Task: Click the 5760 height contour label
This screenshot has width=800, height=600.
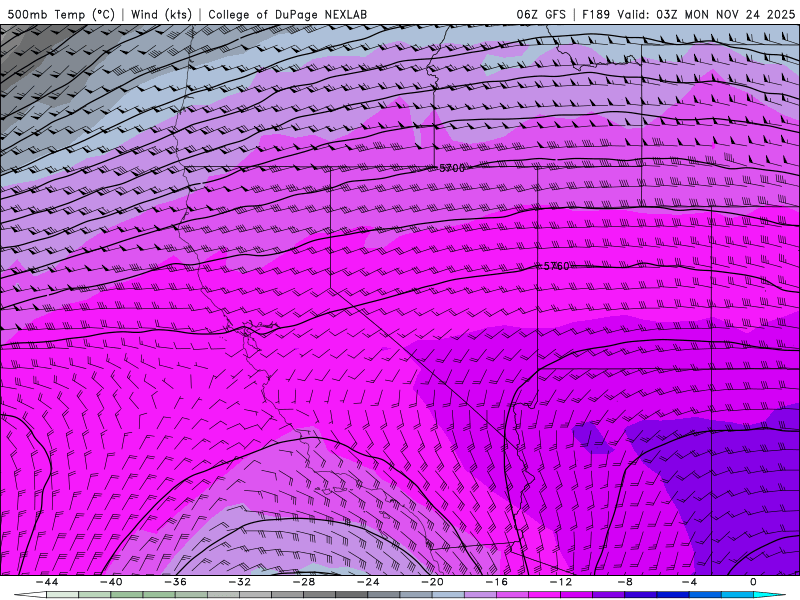Action: 556,266
